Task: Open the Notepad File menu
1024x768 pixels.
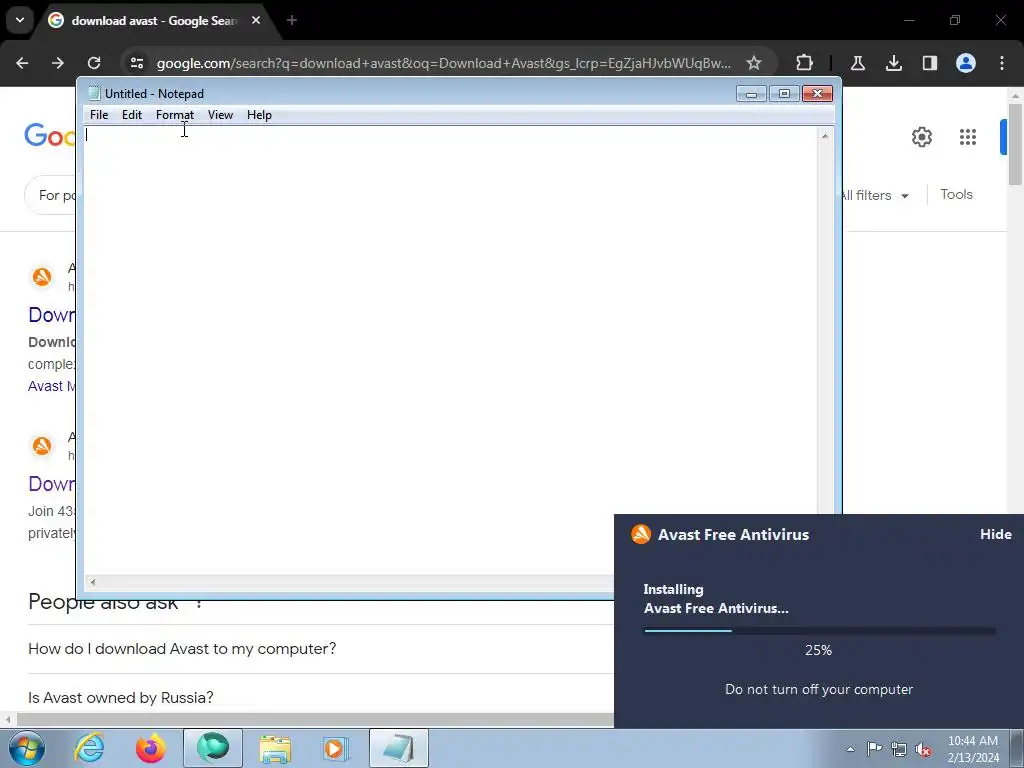Action: click(99, 115)
